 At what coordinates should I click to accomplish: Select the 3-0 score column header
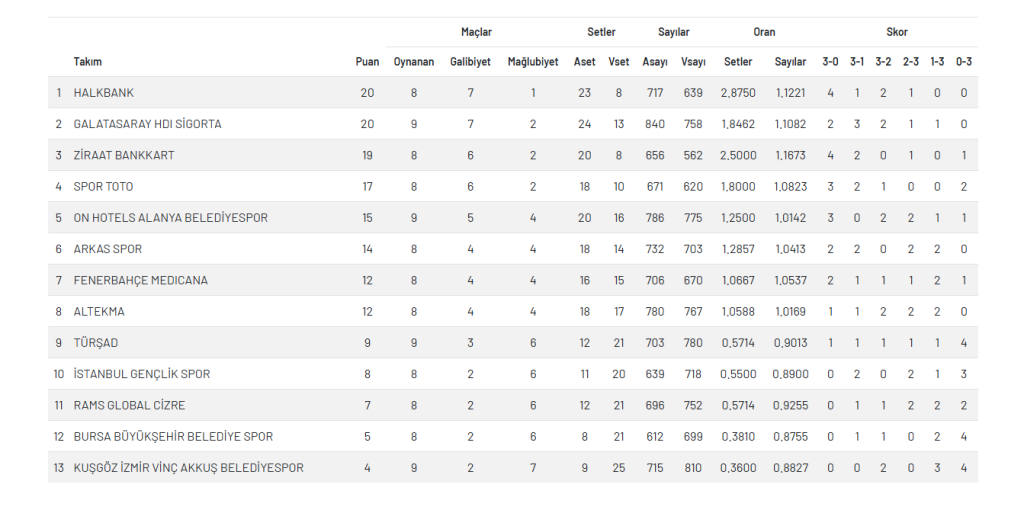(830, 62)
